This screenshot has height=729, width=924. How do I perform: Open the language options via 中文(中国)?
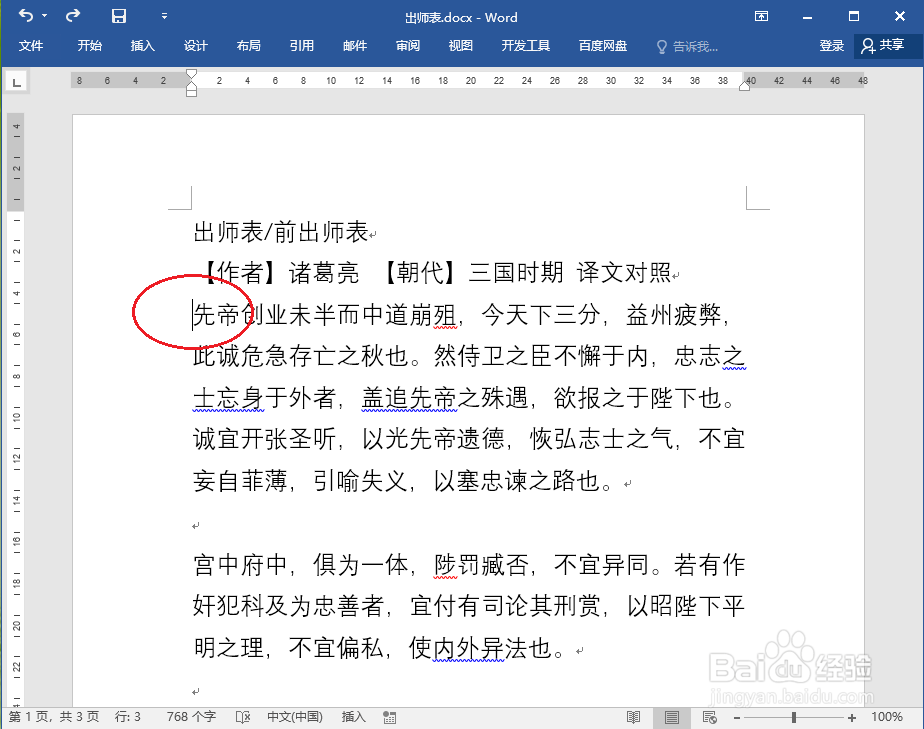point(294,716)
